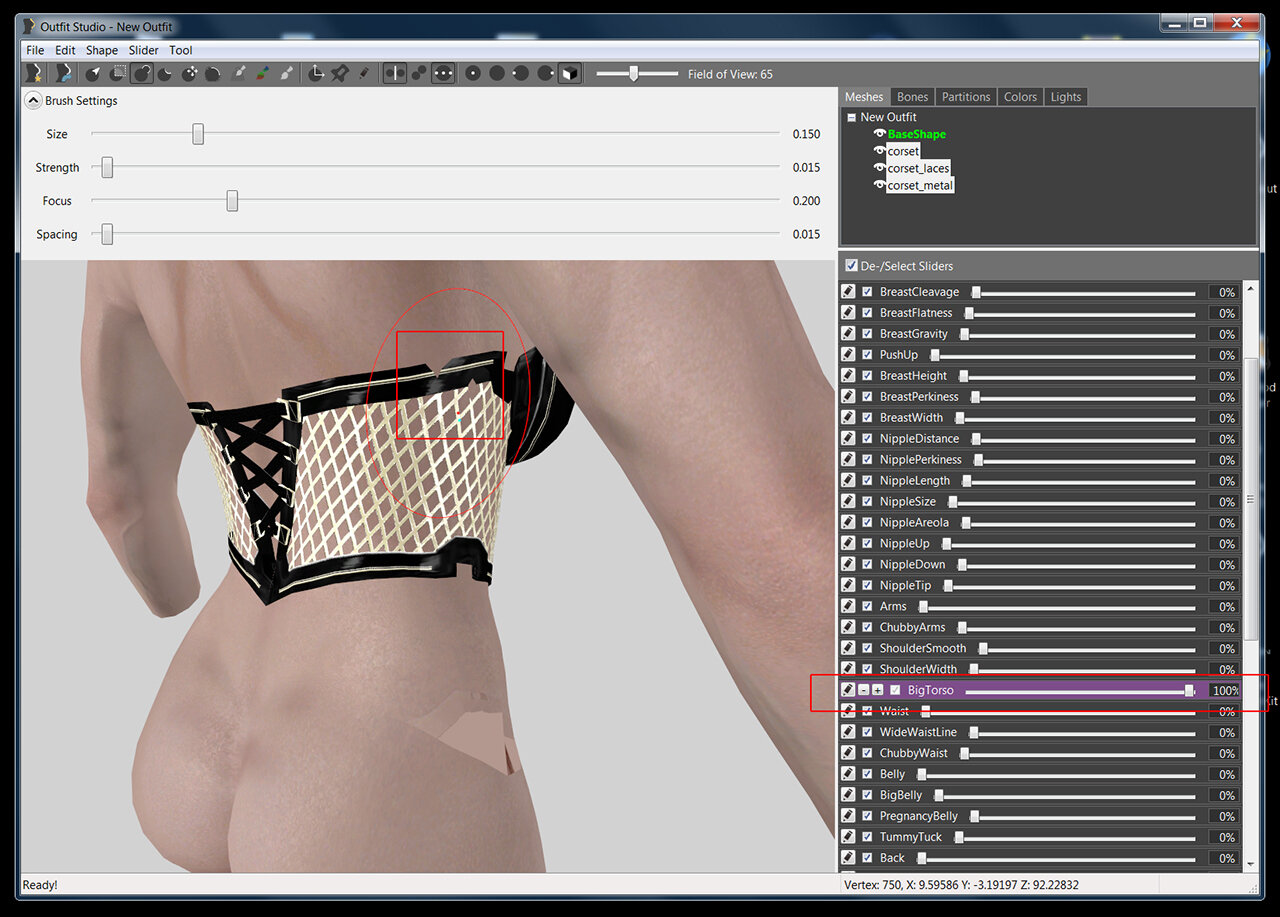Viewport: 1280px width, 917px height.
Task: Collapse the New Outfit tree node
Action: click(x=850, y=117)
